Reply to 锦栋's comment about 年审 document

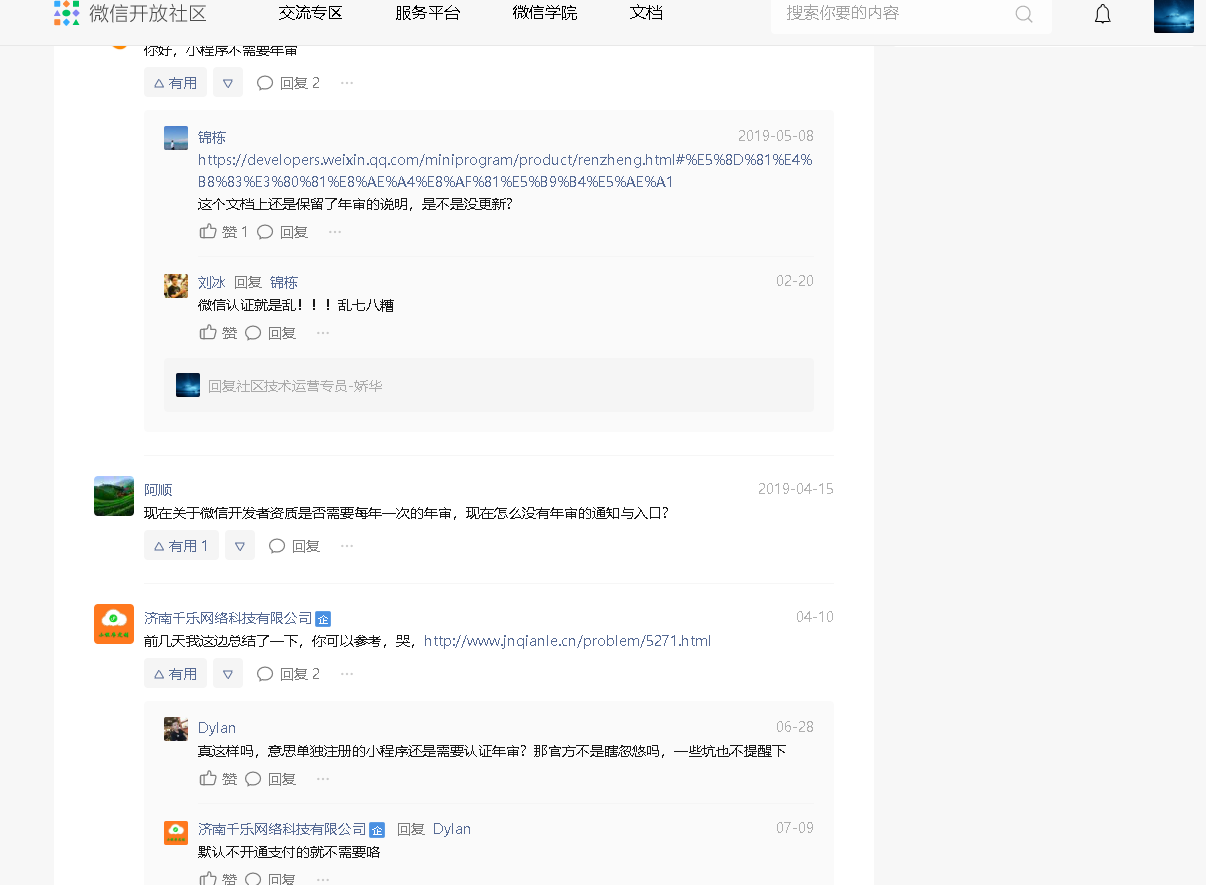[283, 232]
